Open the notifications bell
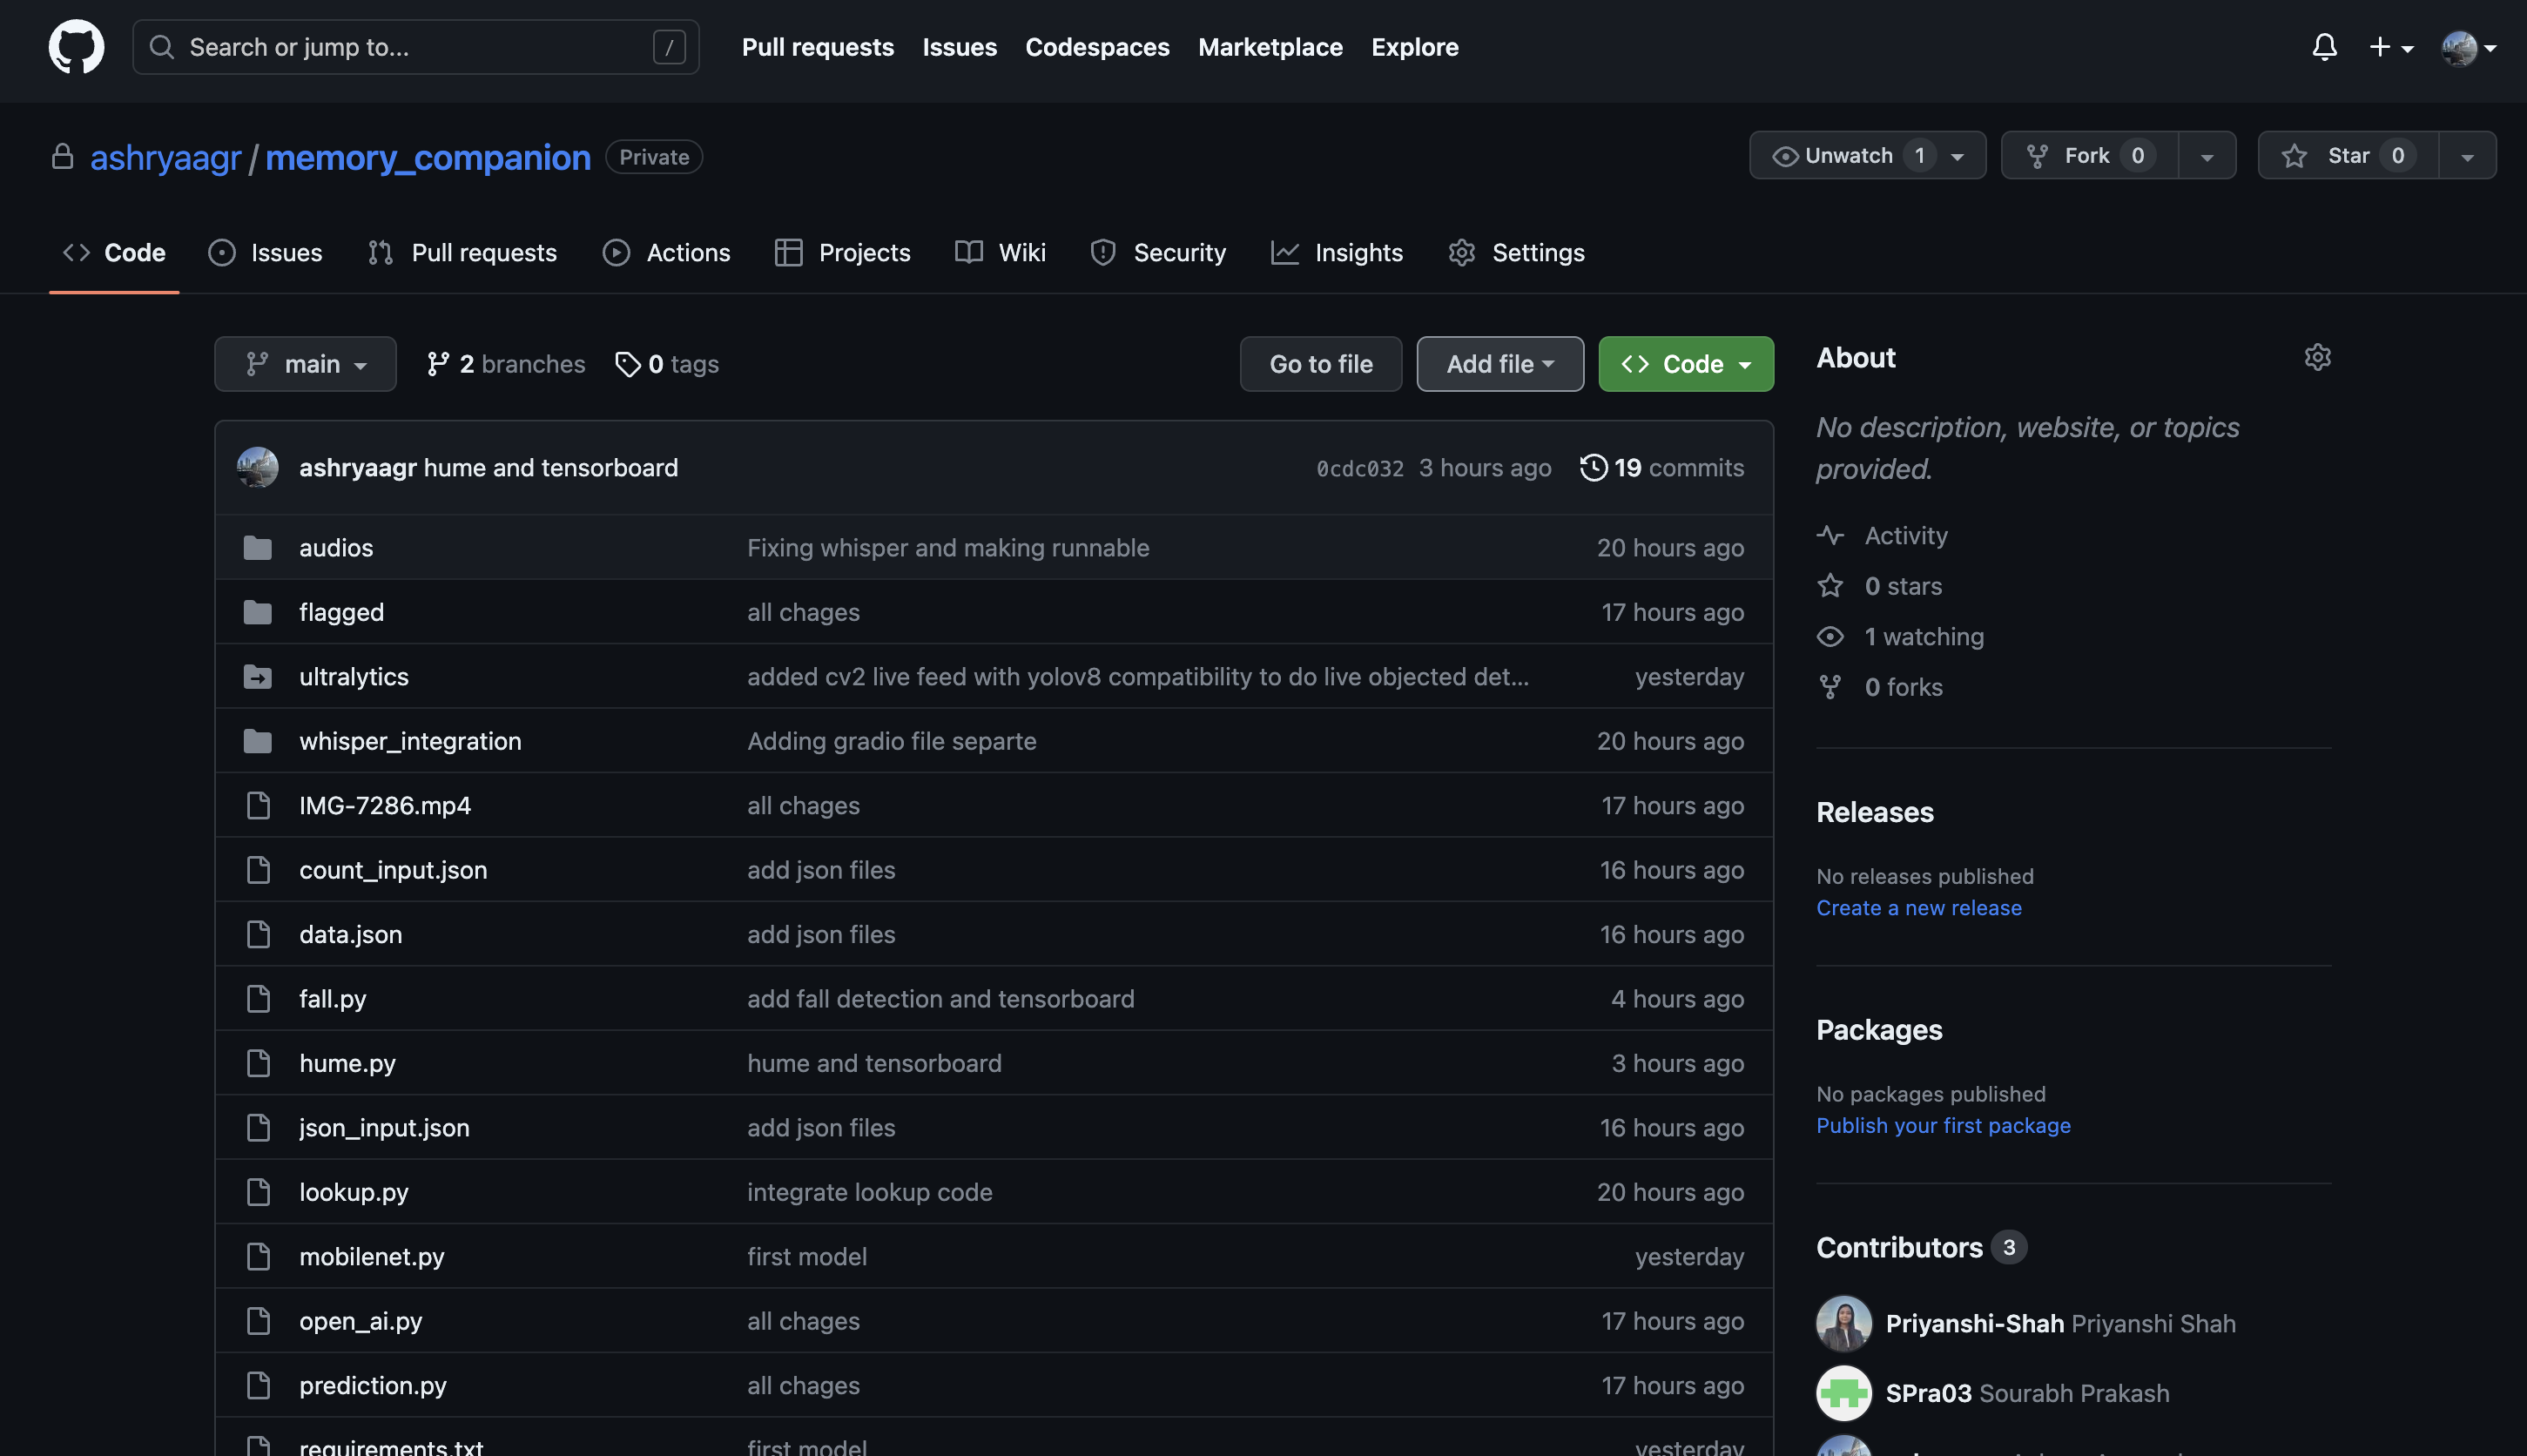 point(2324,47)
